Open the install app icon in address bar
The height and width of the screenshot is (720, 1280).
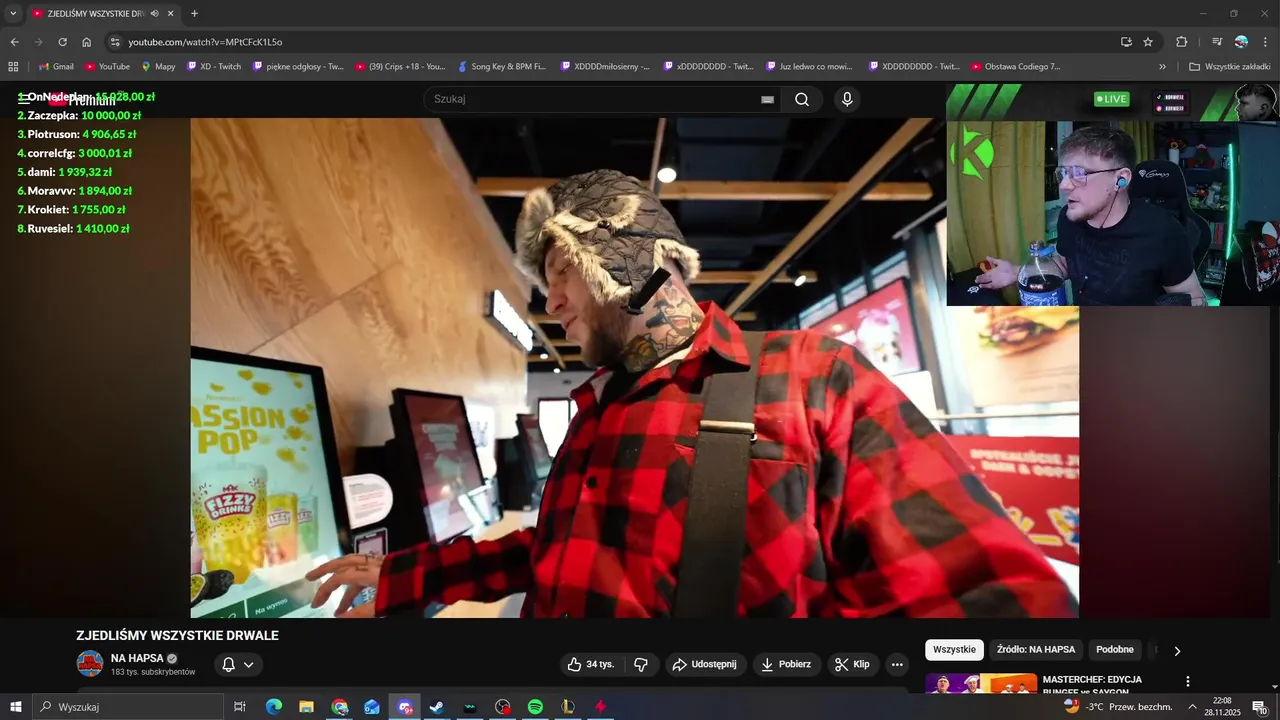1126,42
